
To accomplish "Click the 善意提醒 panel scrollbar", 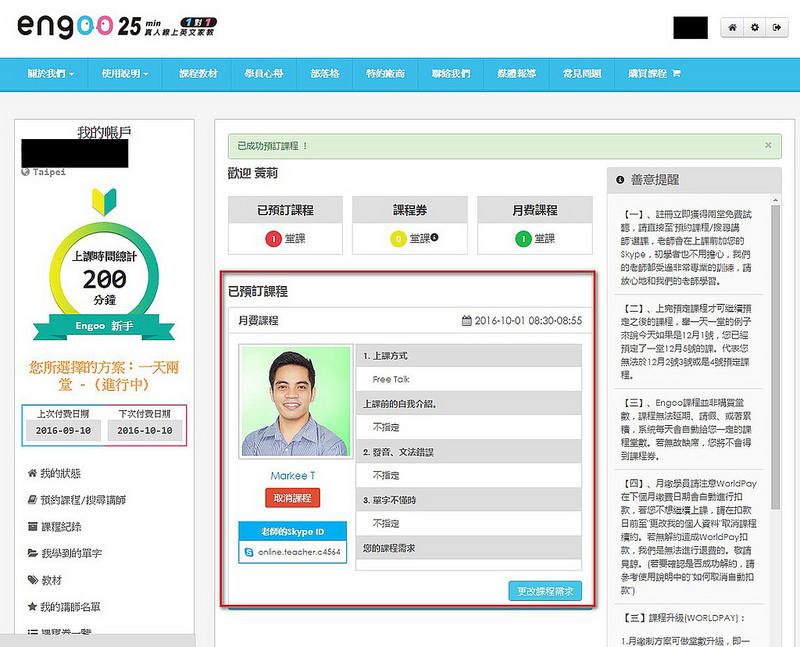I will click(777, 330).
